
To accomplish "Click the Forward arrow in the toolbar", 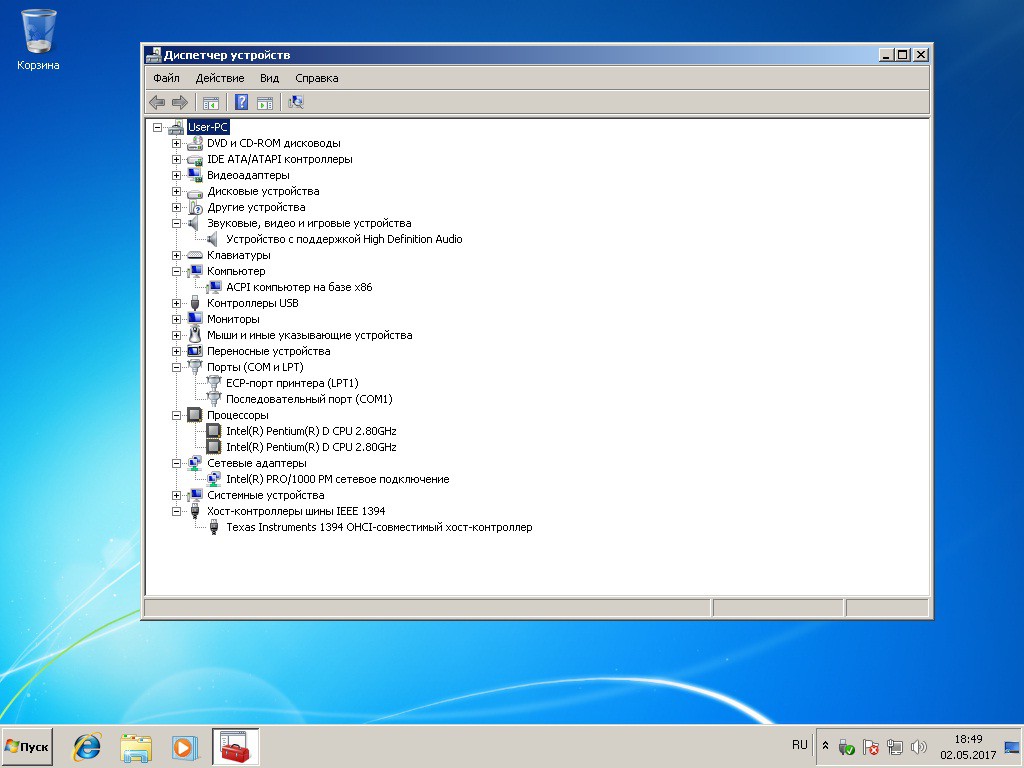I will pyautogui.click(x=180, y=102).
